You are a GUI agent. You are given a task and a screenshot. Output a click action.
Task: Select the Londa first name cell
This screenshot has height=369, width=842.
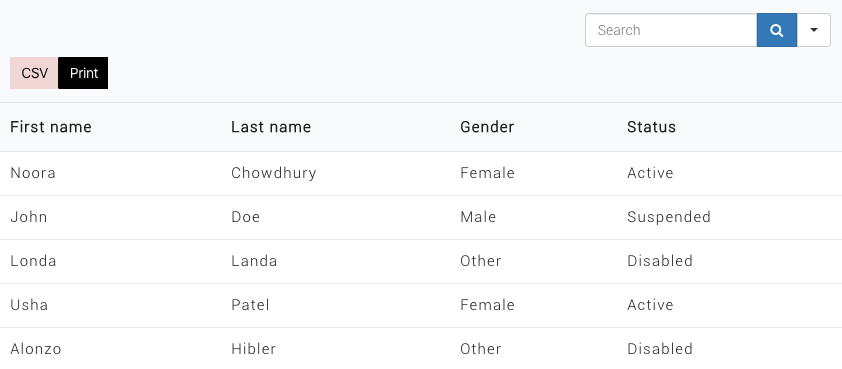click(33, 261)
